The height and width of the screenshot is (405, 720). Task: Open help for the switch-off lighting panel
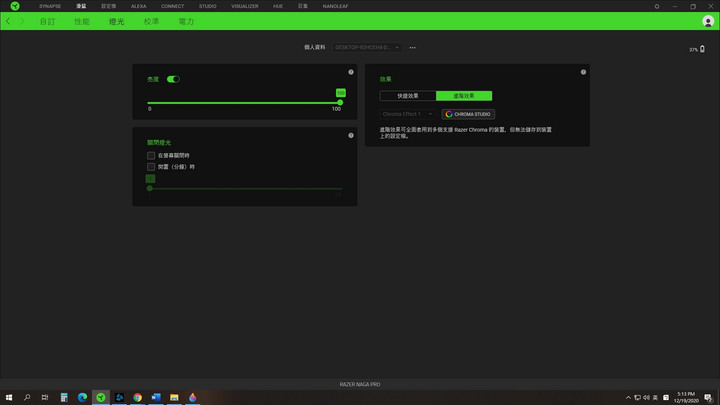tap(351, 135)
